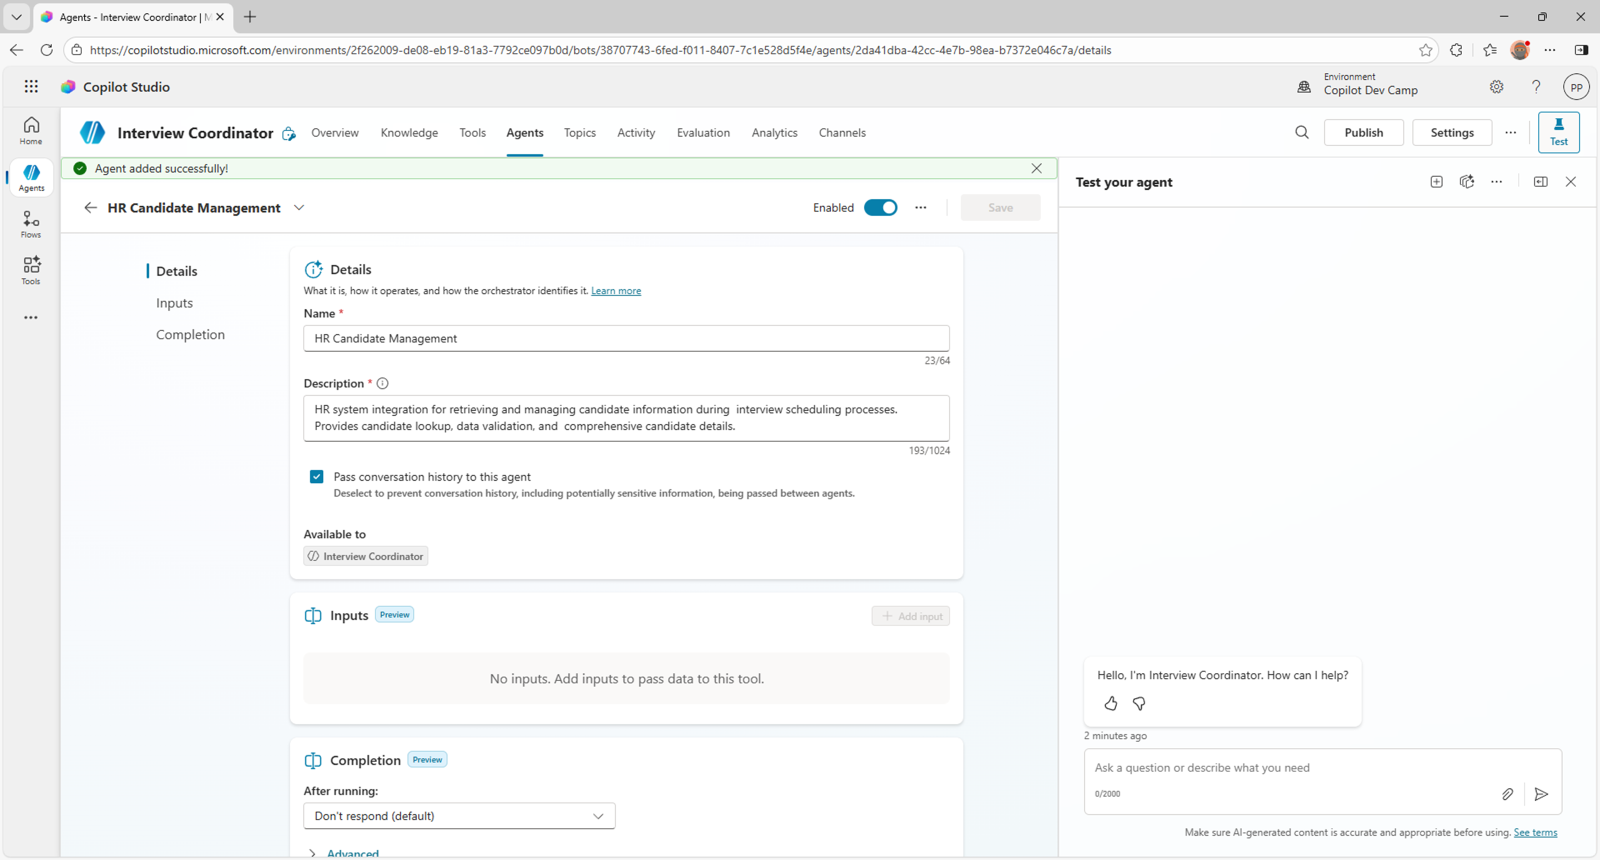This screenshot has height=860, width=1600.
Task: Click the panel layout icon in test pane
Action: 1541,182
